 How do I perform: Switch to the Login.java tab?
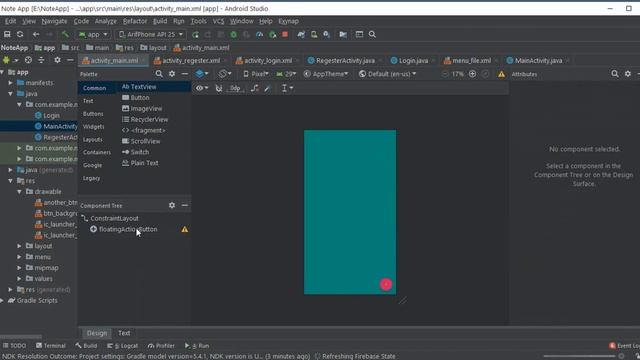point(413,61)
